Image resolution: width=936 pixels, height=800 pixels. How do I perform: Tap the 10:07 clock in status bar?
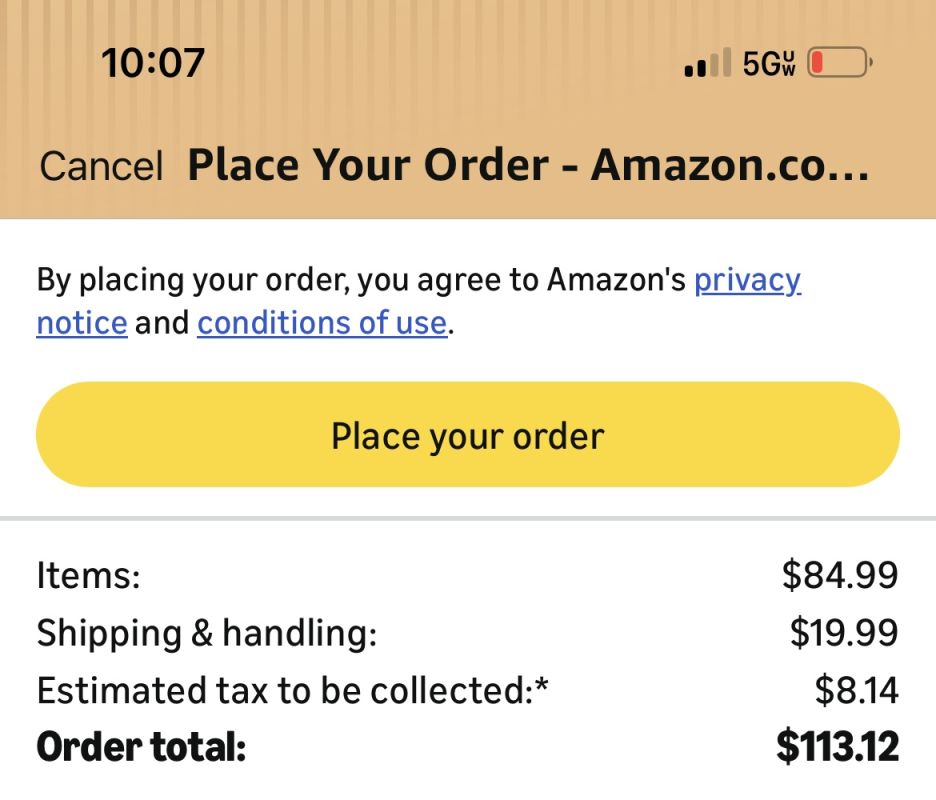(153, 64)
